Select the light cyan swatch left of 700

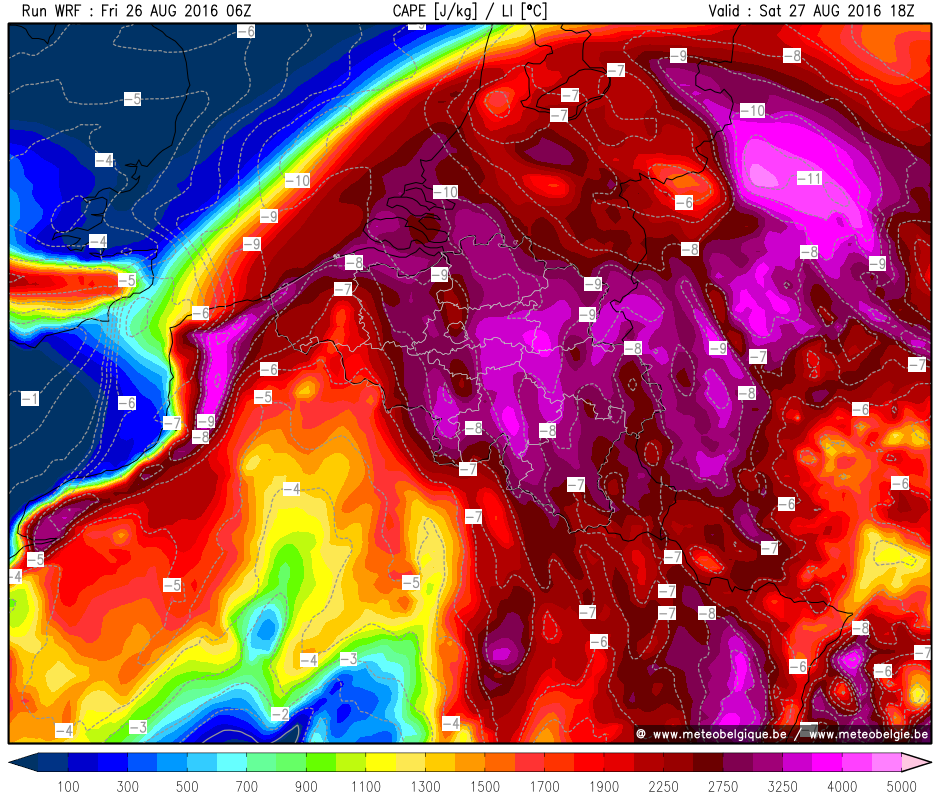tap(232, 763)
